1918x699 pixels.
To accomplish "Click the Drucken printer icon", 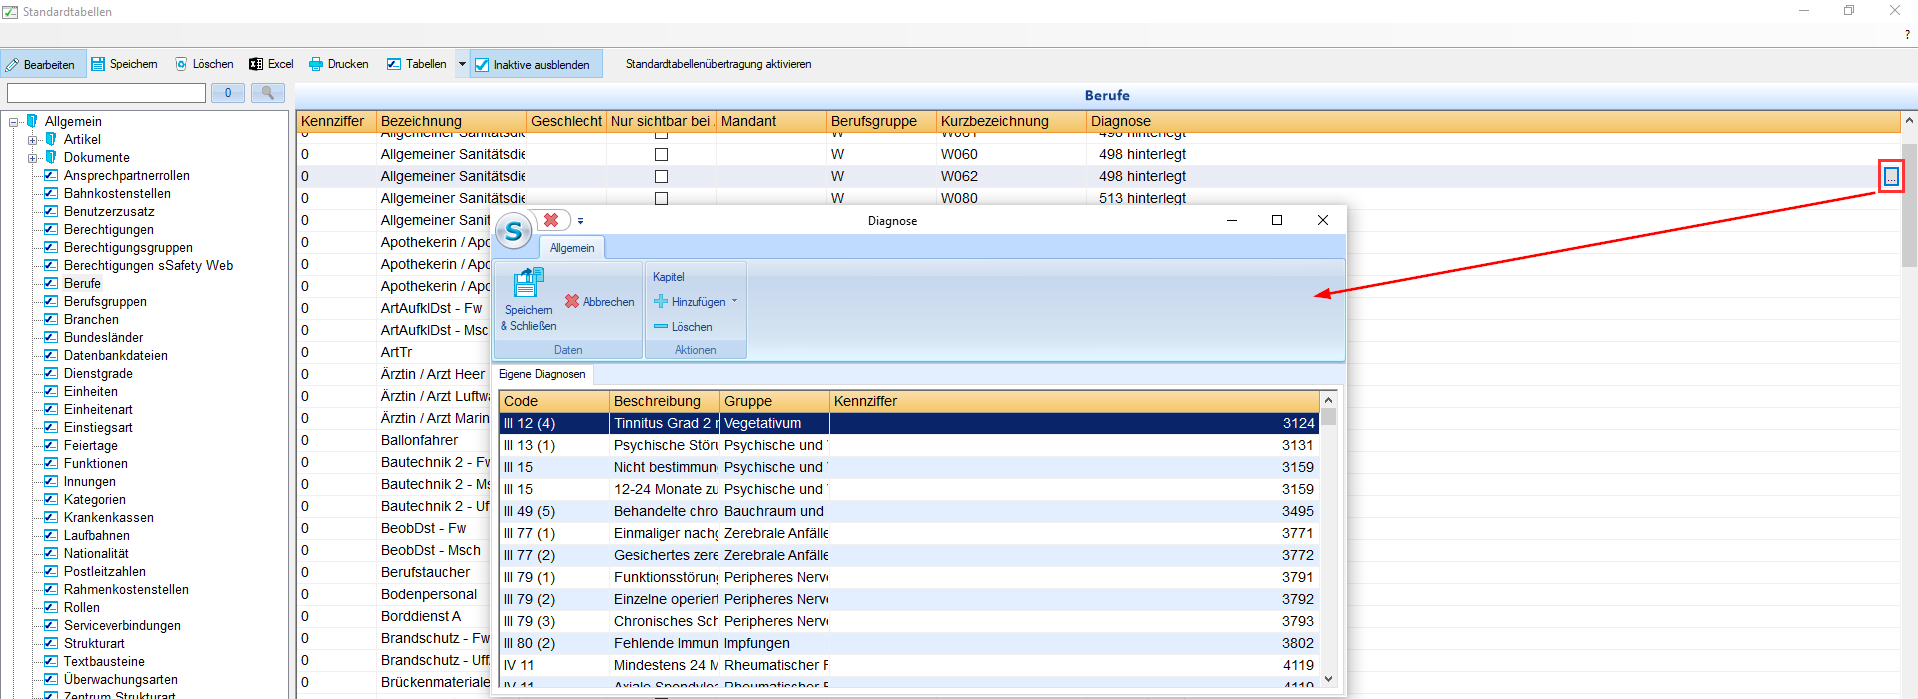I will pos(316,64).
